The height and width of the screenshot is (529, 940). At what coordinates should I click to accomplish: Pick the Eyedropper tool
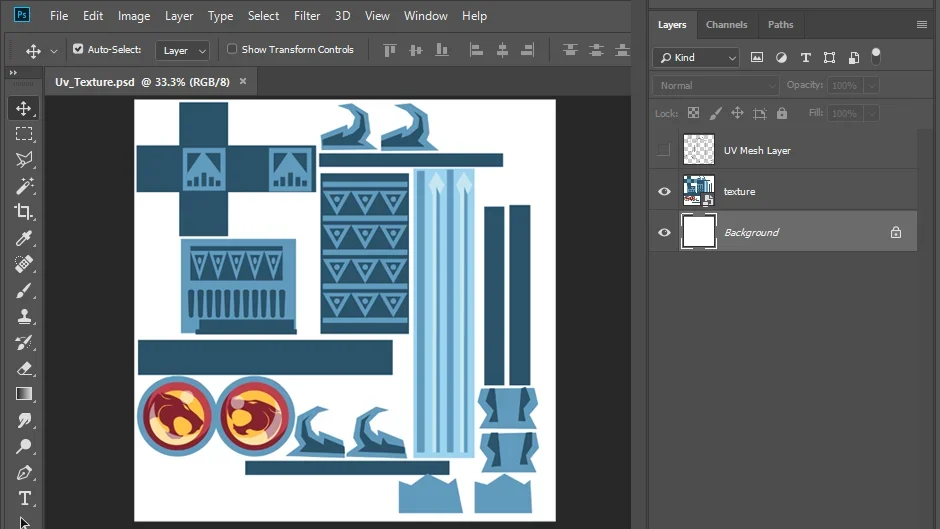pyautogui.click(x=24, y=238)
